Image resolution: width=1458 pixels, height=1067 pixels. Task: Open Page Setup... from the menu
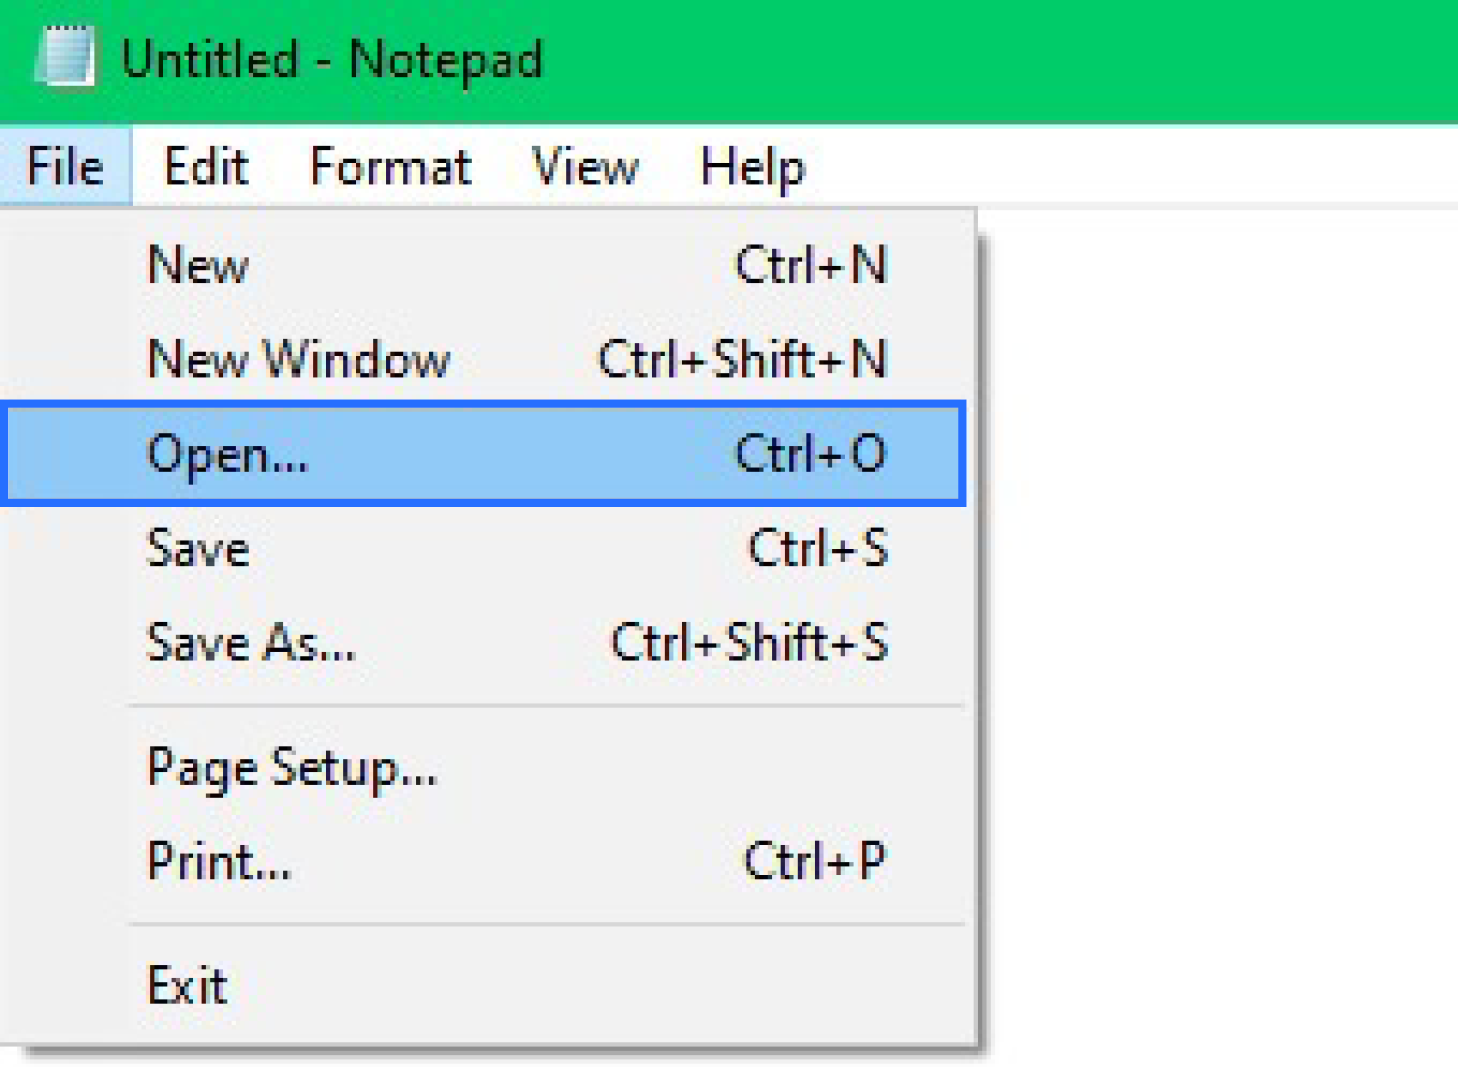pos(485,768)
